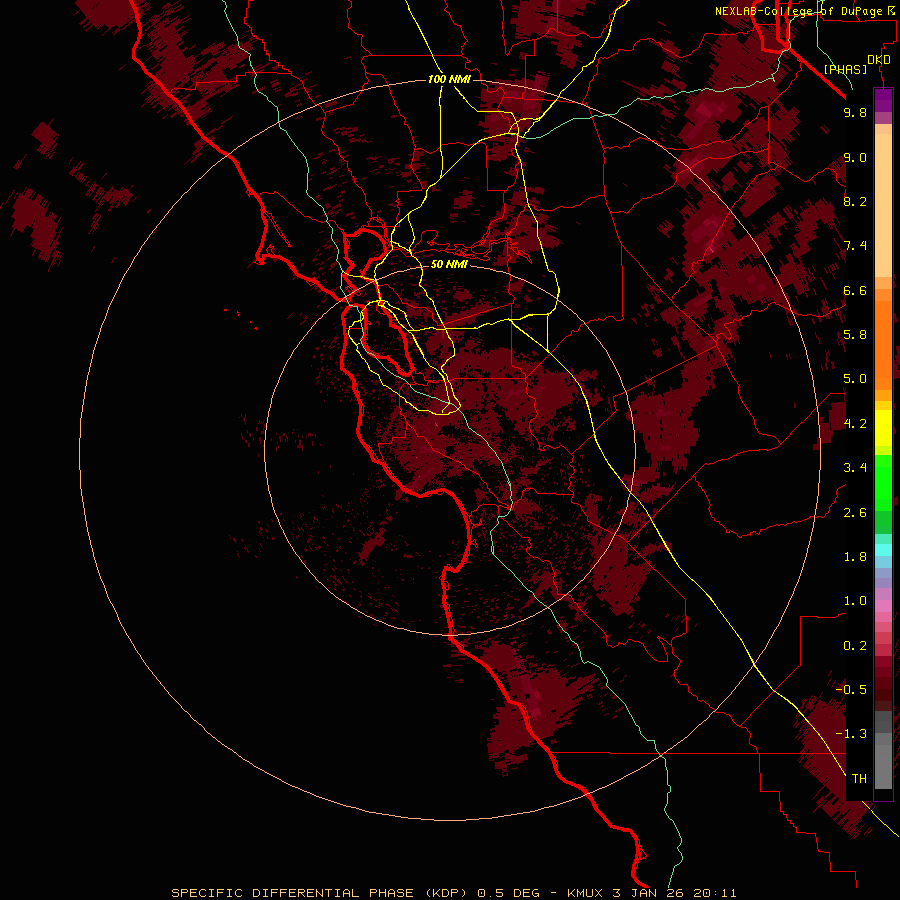Click the 3 JAN 26 20:11 timestamp

(674, 893)
